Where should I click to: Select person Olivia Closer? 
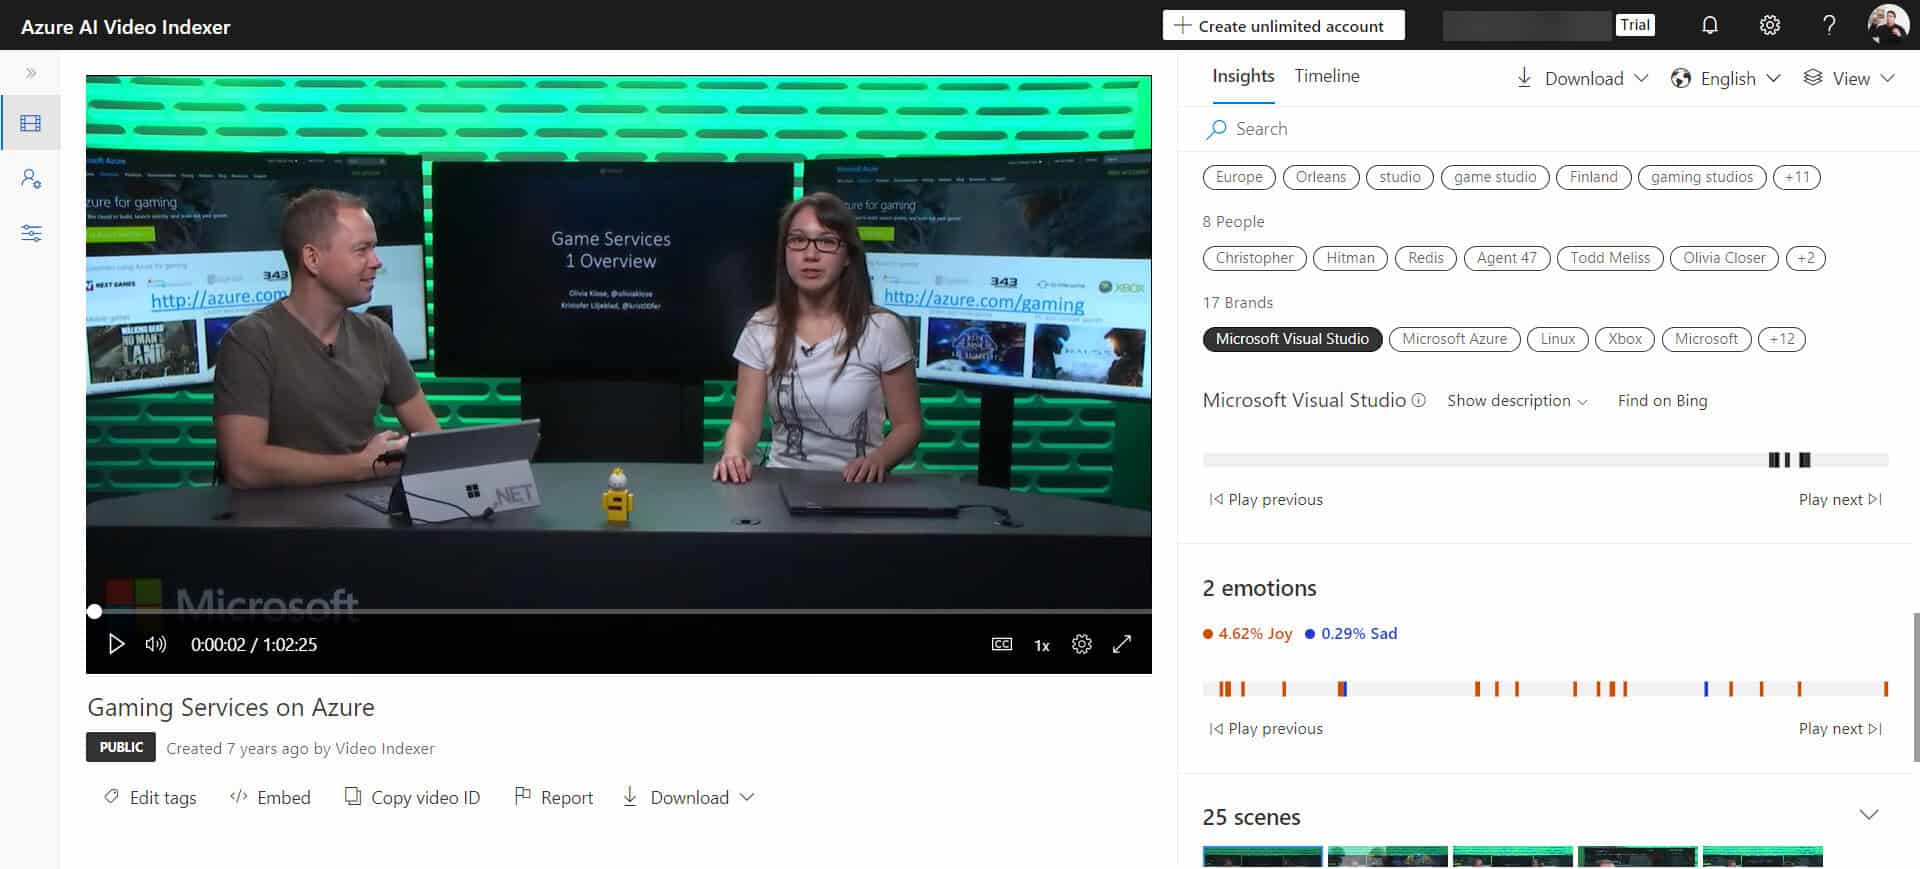point(1724,258)
